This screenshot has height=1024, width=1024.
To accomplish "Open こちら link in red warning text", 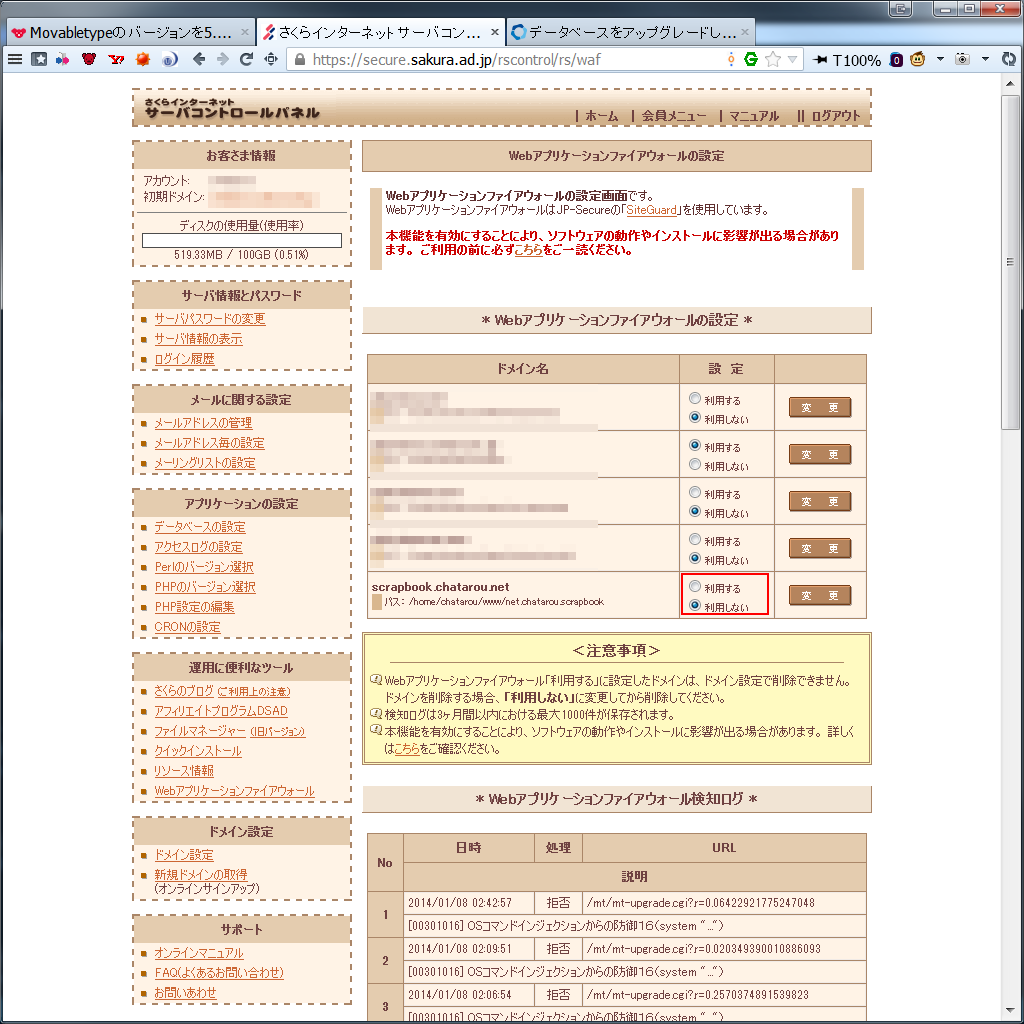I will [x=528, y=249].
